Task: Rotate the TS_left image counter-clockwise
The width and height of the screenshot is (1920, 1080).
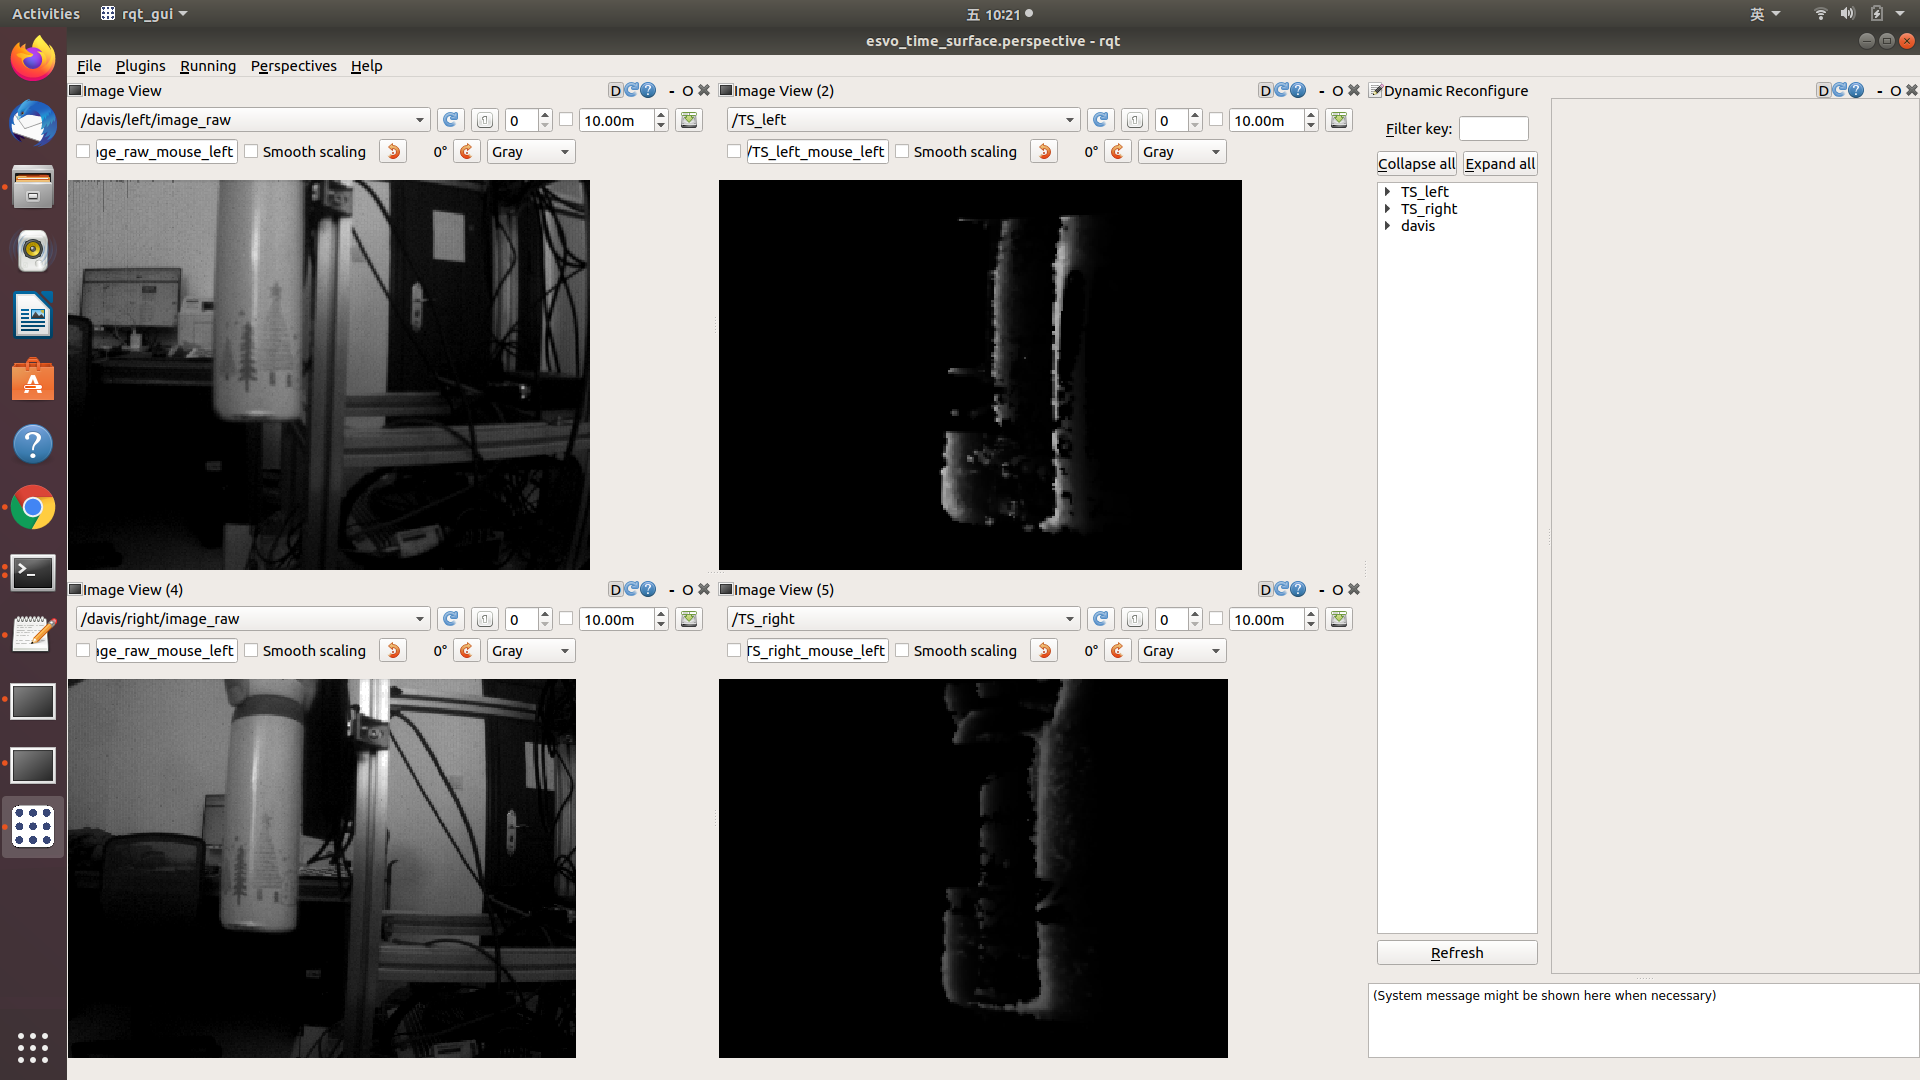Action: pos(1043,151)
